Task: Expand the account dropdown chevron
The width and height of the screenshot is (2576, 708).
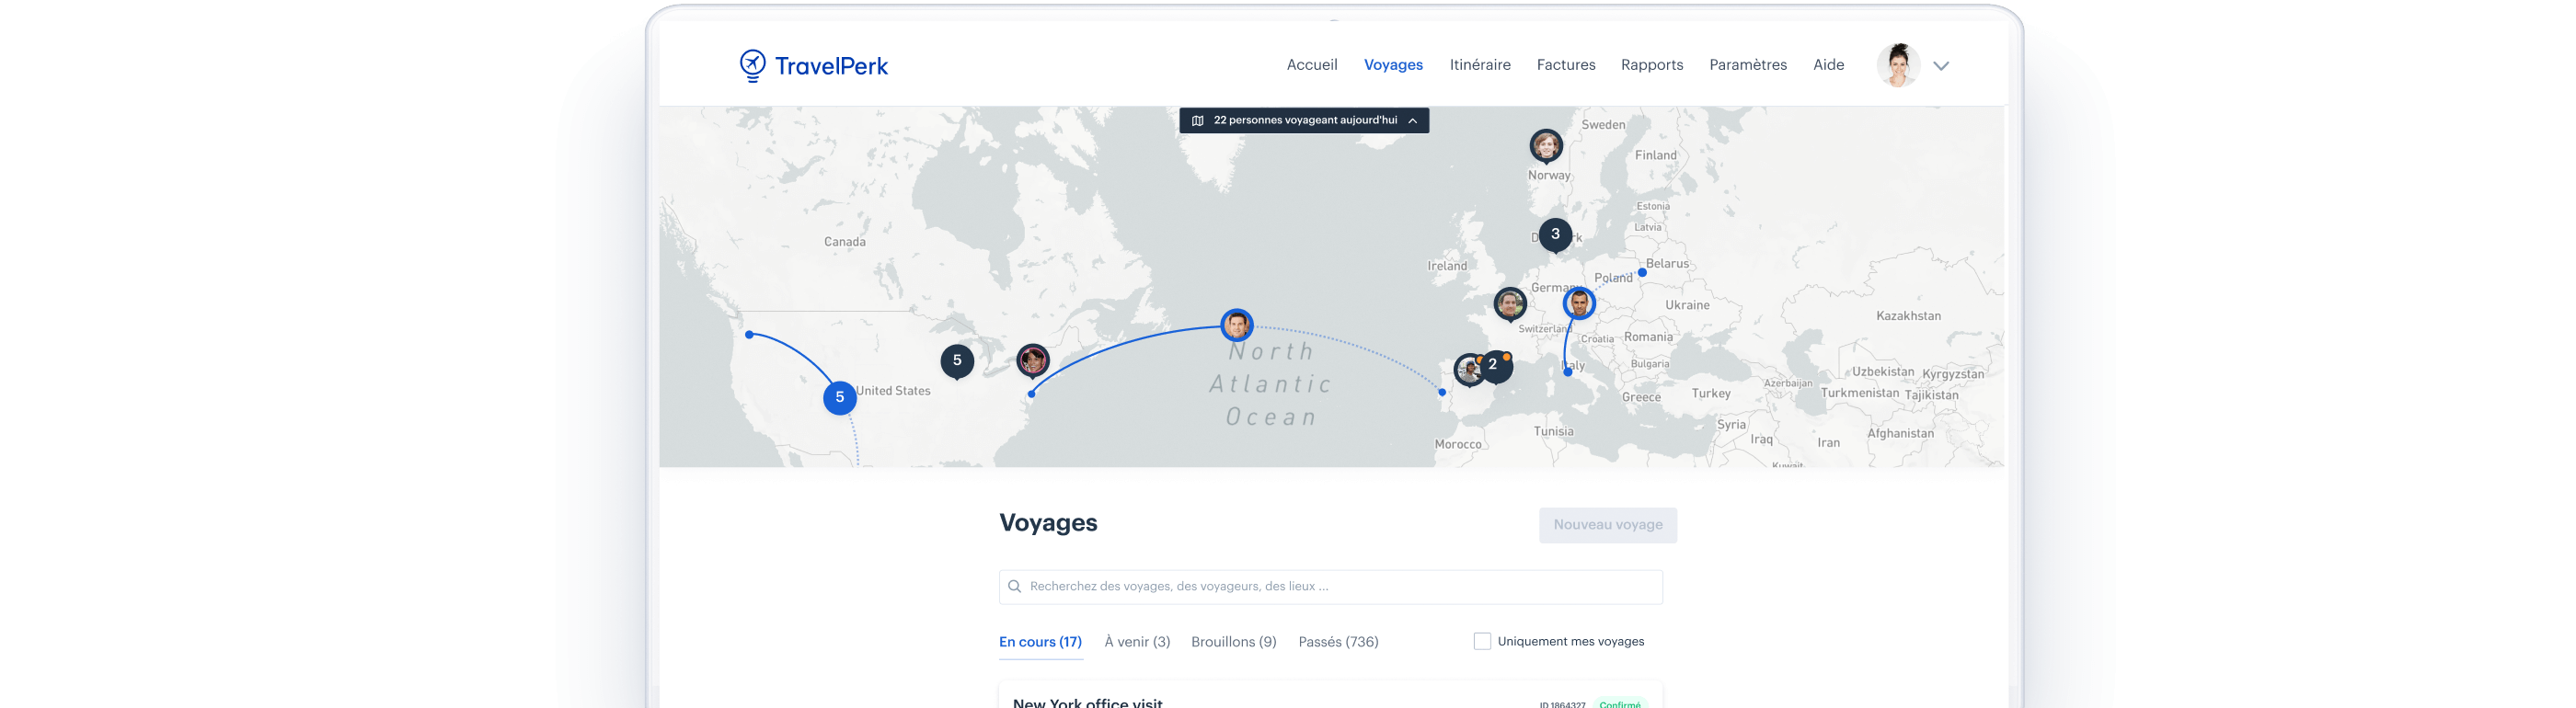Action: pos(1940,66)
